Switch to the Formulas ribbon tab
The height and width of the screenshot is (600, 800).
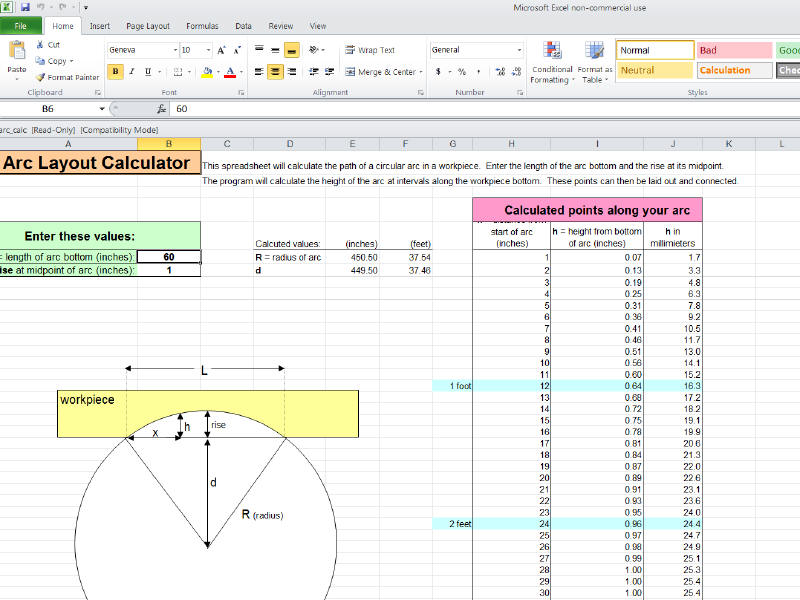coord(204,26)
